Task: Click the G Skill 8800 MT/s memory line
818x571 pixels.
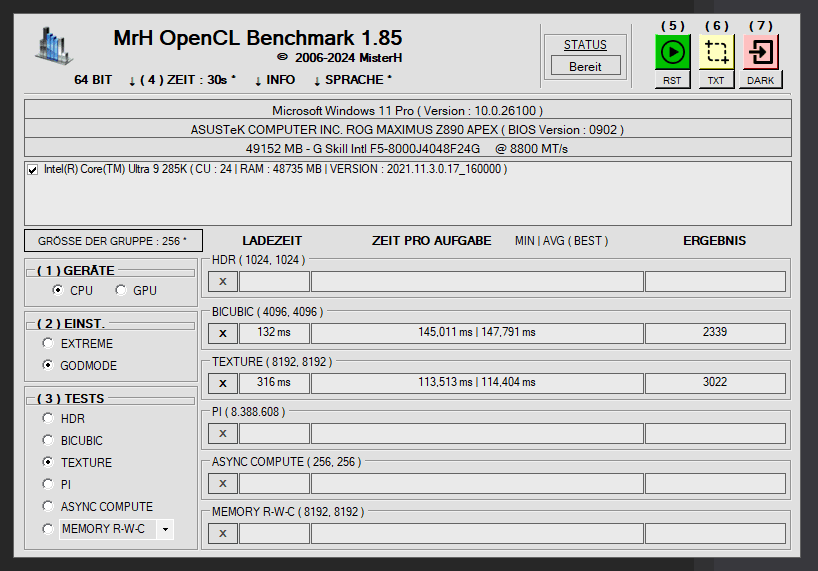Action: (x=407, y=149)
